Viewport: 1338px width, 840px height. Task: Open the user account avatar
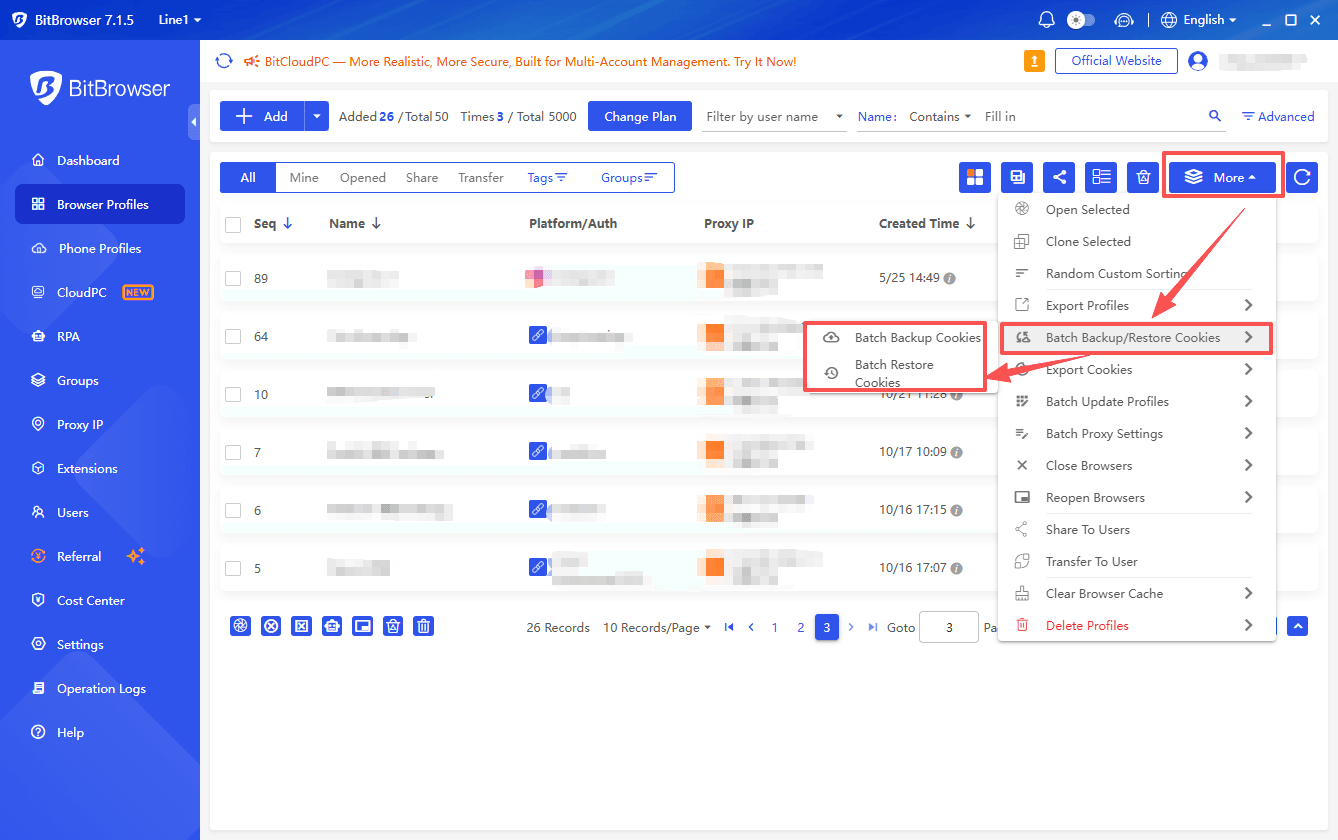tap(1197, 61)
